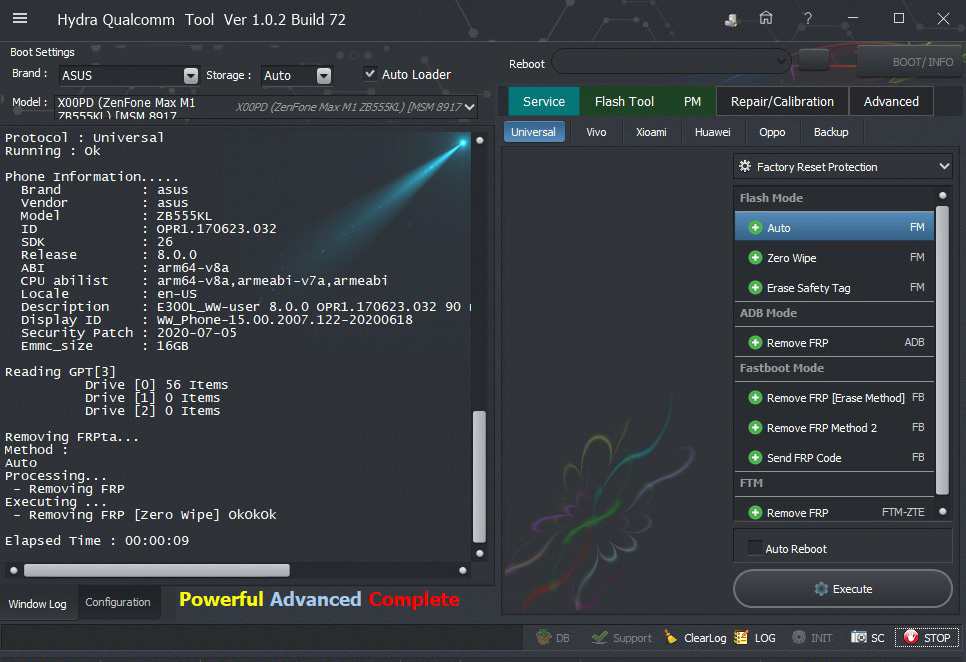Screen dimensions: 966x662
Task: Click plus icon beside Remove FRP Method 2
Action: pyautogui.click(x=755, y=427)
